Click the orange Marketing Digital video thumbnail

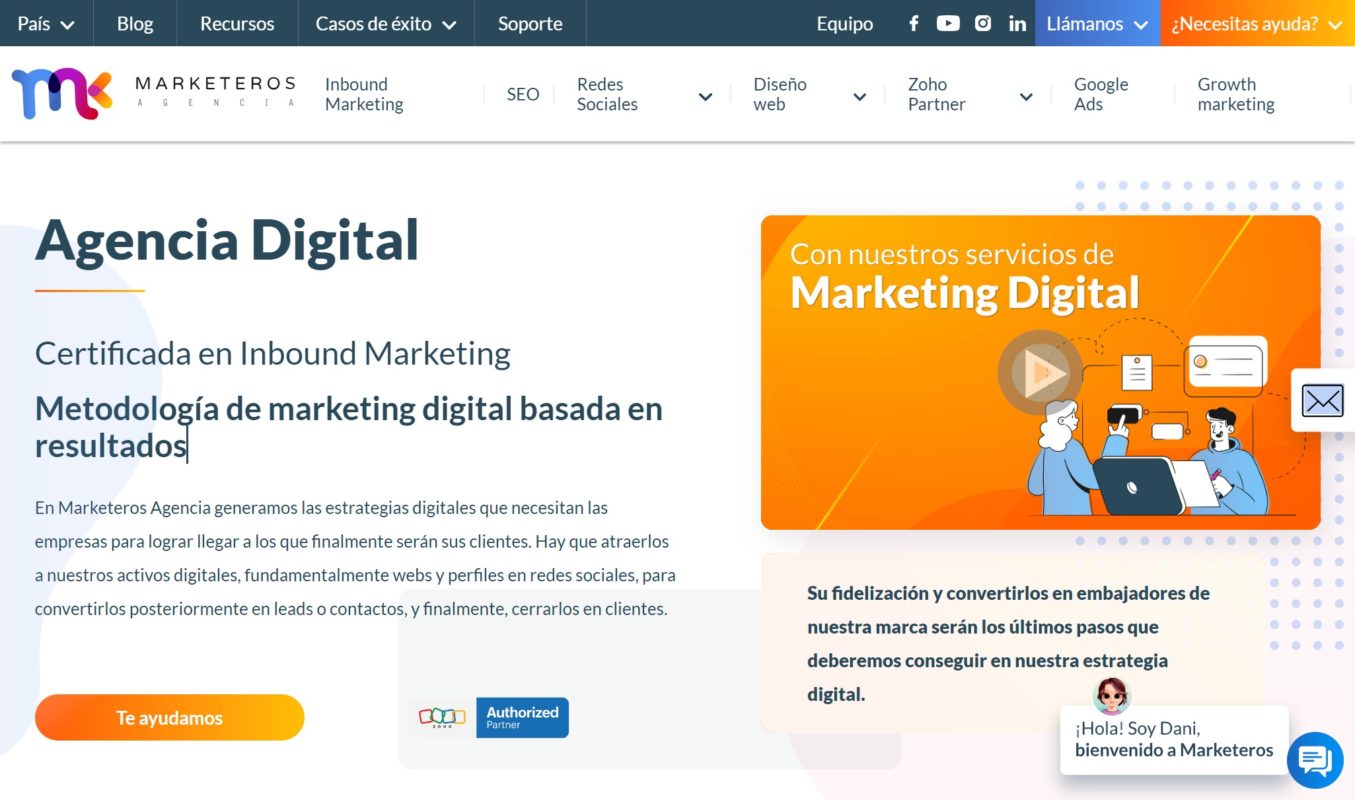click(x=1040, y=372)
